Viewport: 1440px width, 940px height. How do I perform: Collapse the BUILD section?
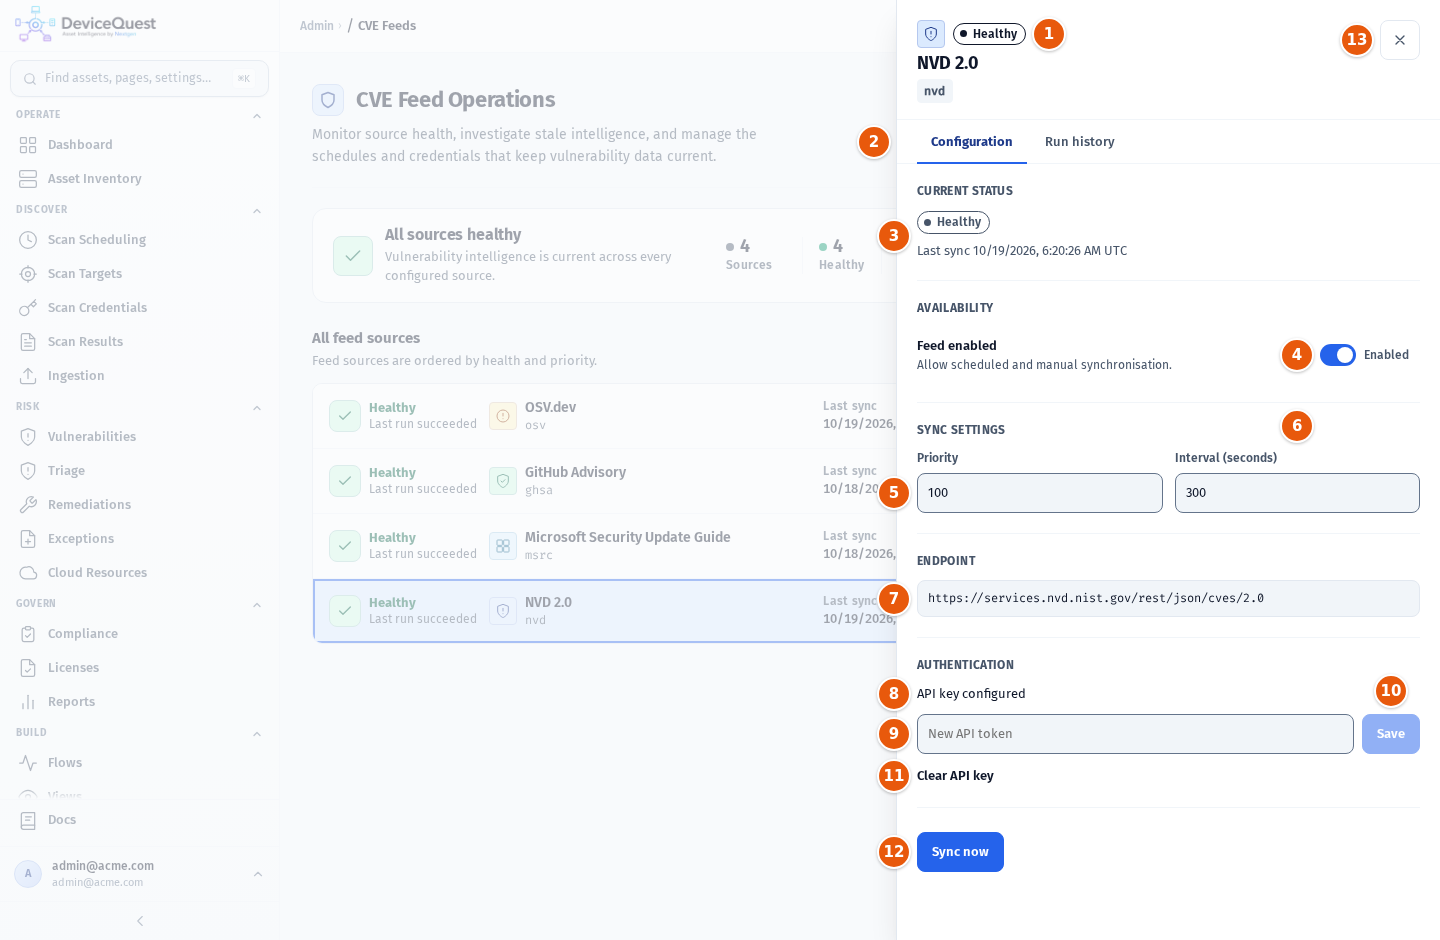pos(257,734)
